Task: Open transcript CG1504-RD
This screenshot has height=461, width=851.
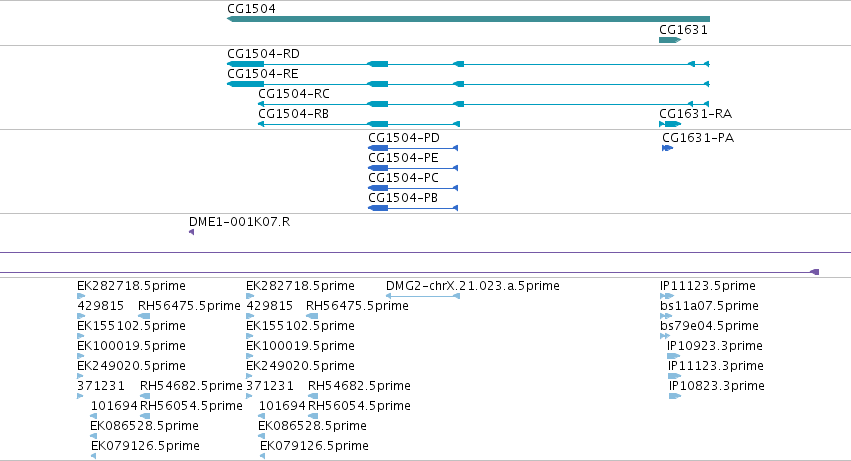Action: click(x=263, y=54)
